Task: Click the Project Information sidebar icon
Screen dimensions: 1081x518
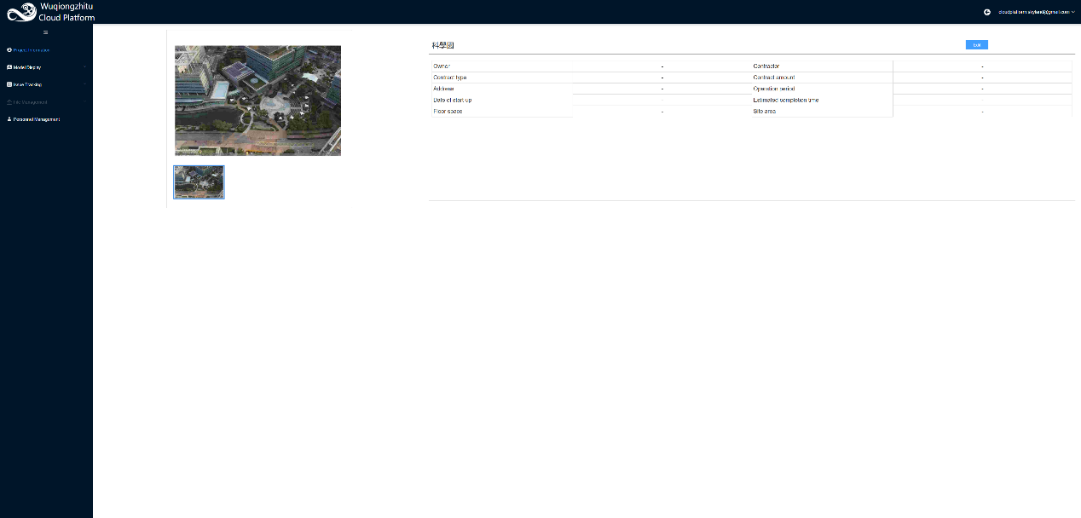Action: coord(9,50)
